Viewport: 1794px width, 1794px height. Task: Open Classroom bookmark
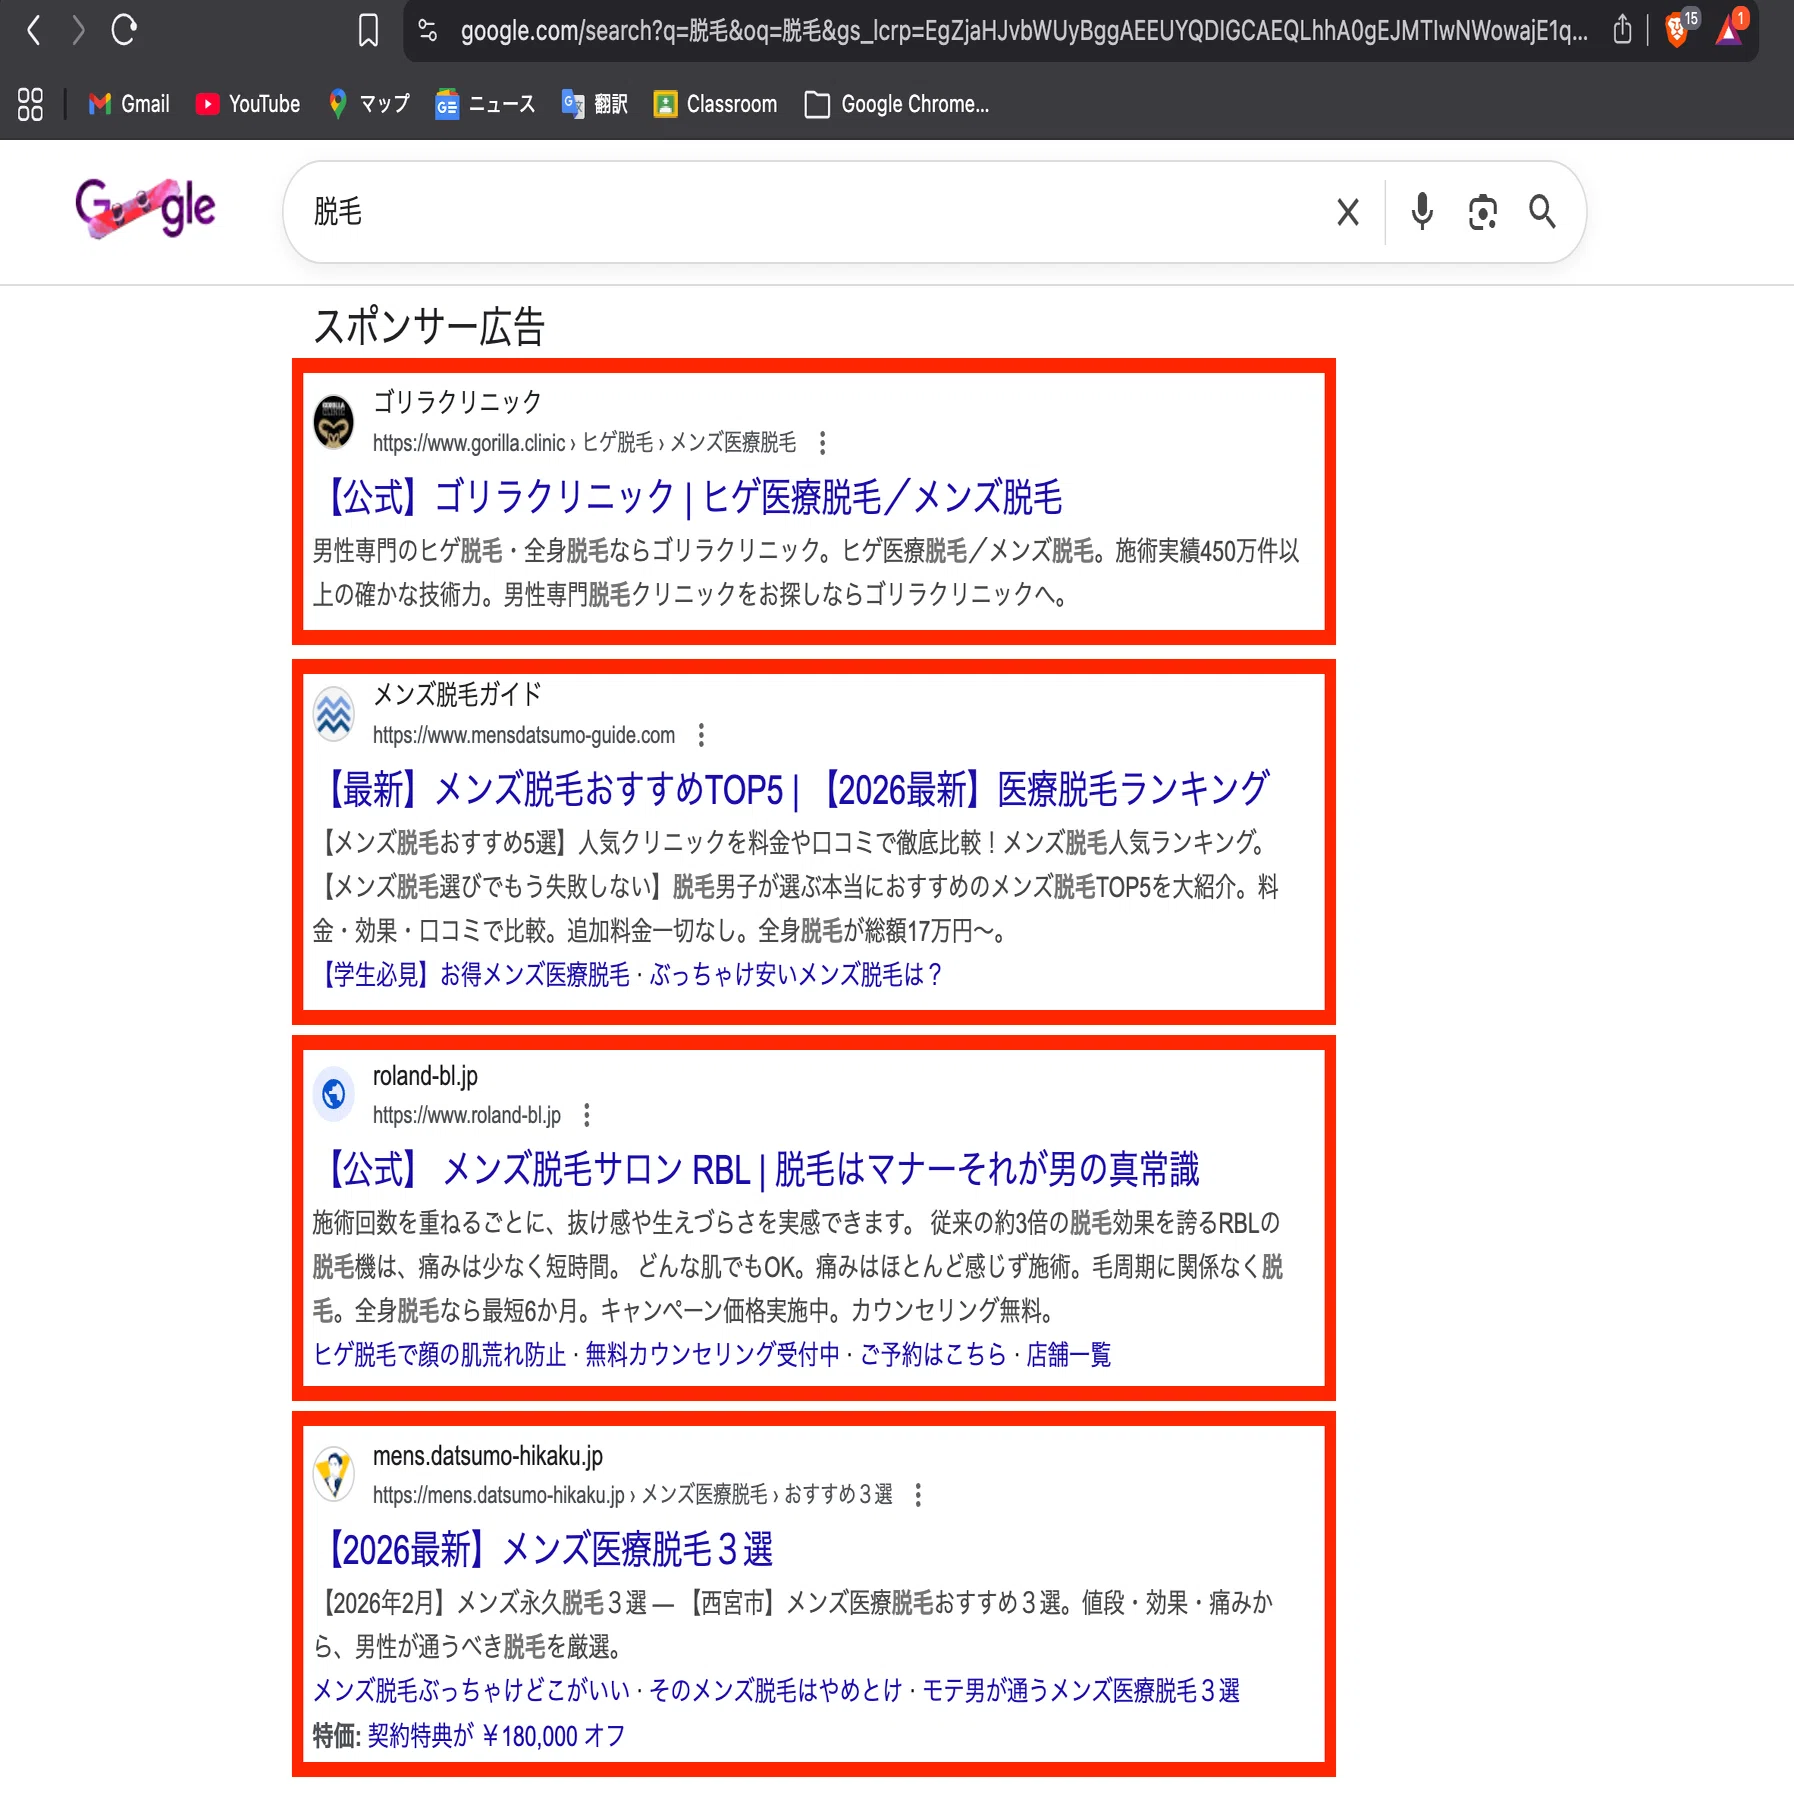coord(715,104)
